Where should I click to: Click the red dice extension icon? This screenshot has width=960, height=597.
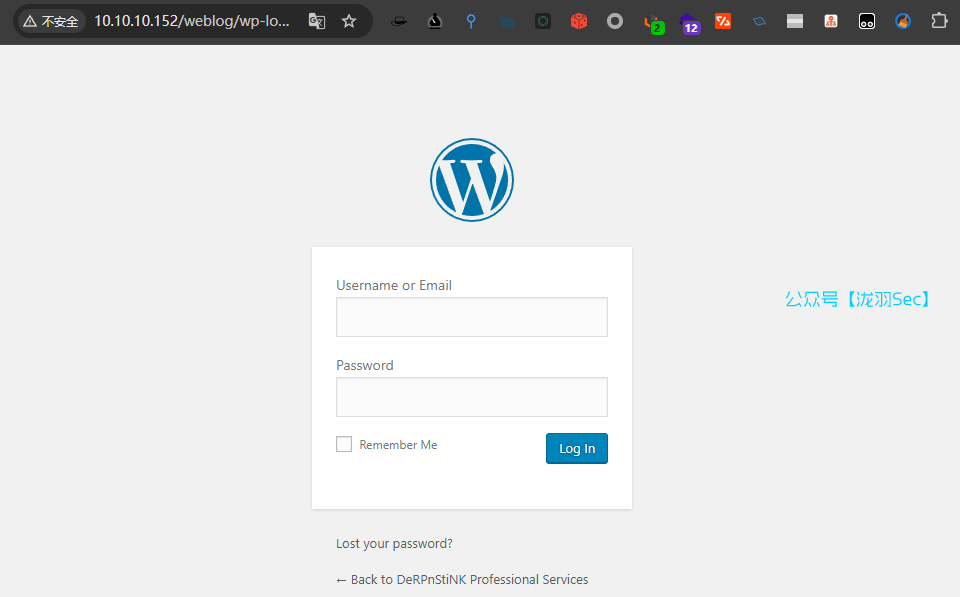click(x=579, y=21)
